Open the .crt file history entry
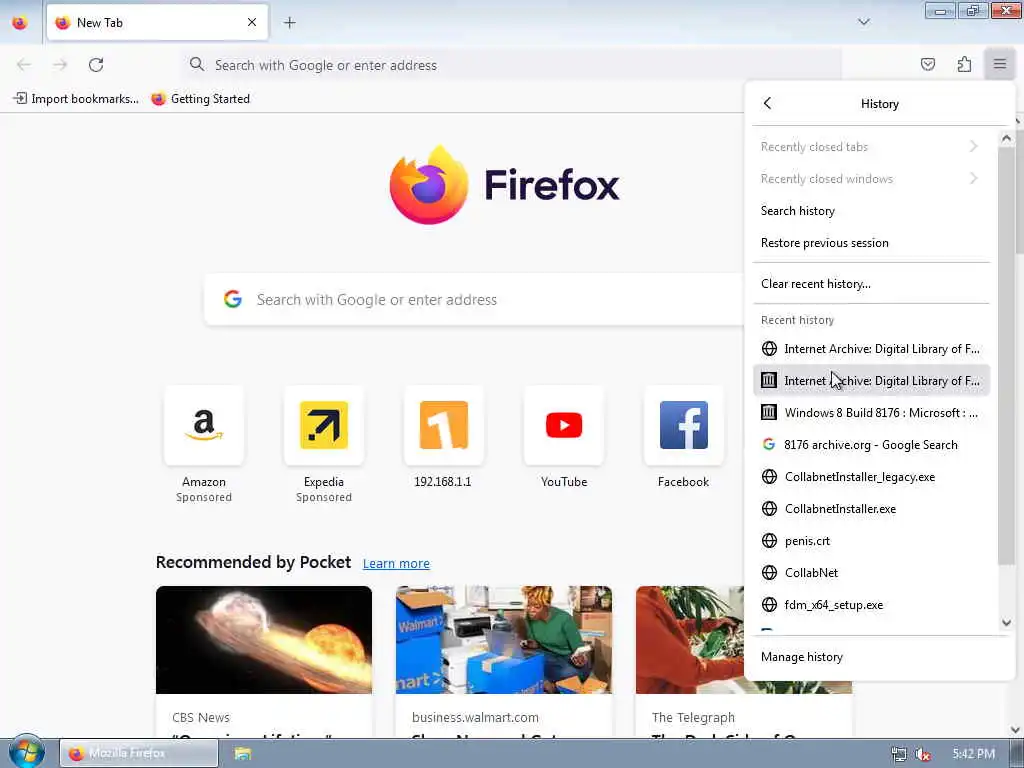Image resolution: width=1024 pixels, height=768 pixels. point(871,541)
